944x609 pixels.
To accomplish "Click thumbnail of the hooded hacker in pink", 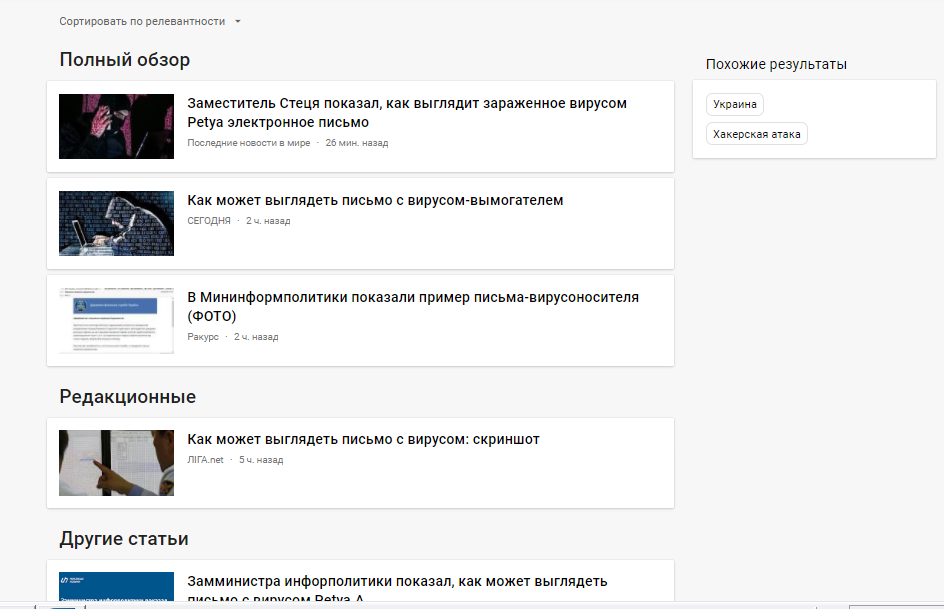I will tap(116, 126).
